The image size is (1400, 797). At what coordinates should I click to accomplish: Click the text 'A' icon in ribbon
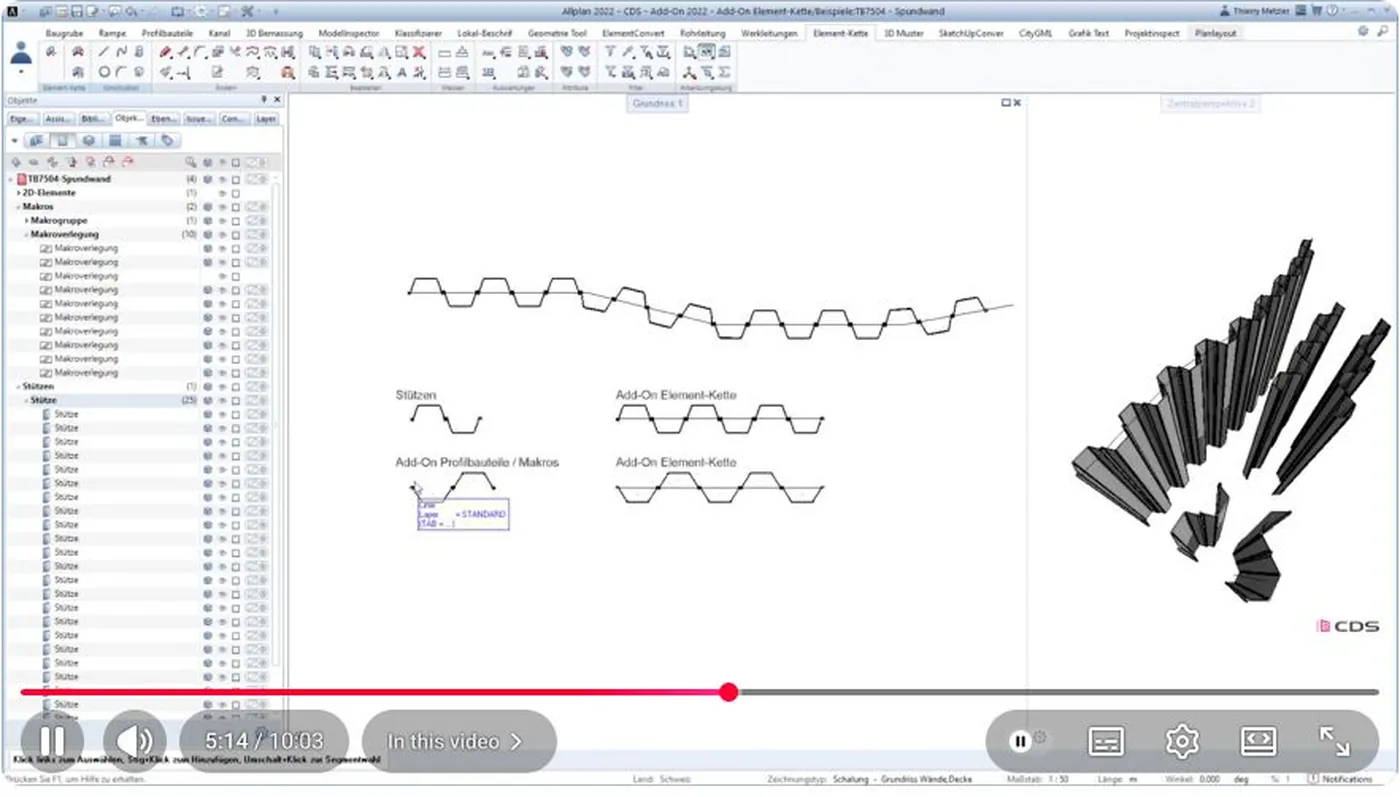[402, 73]
